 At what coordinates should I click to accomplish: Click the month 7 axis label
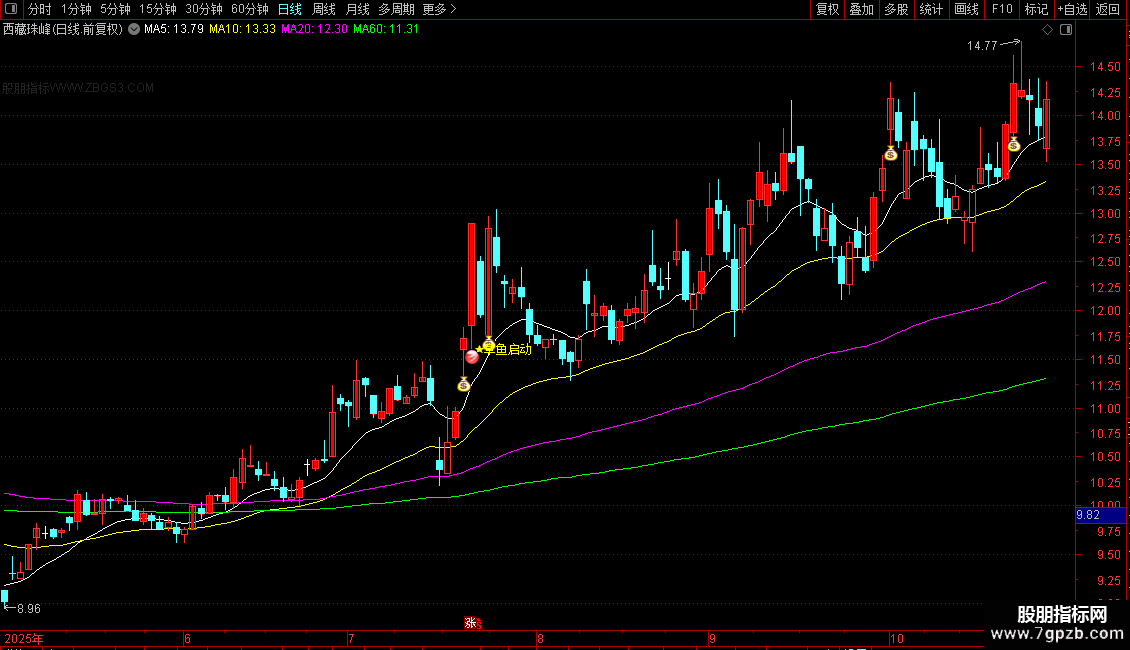click(351, 638)
